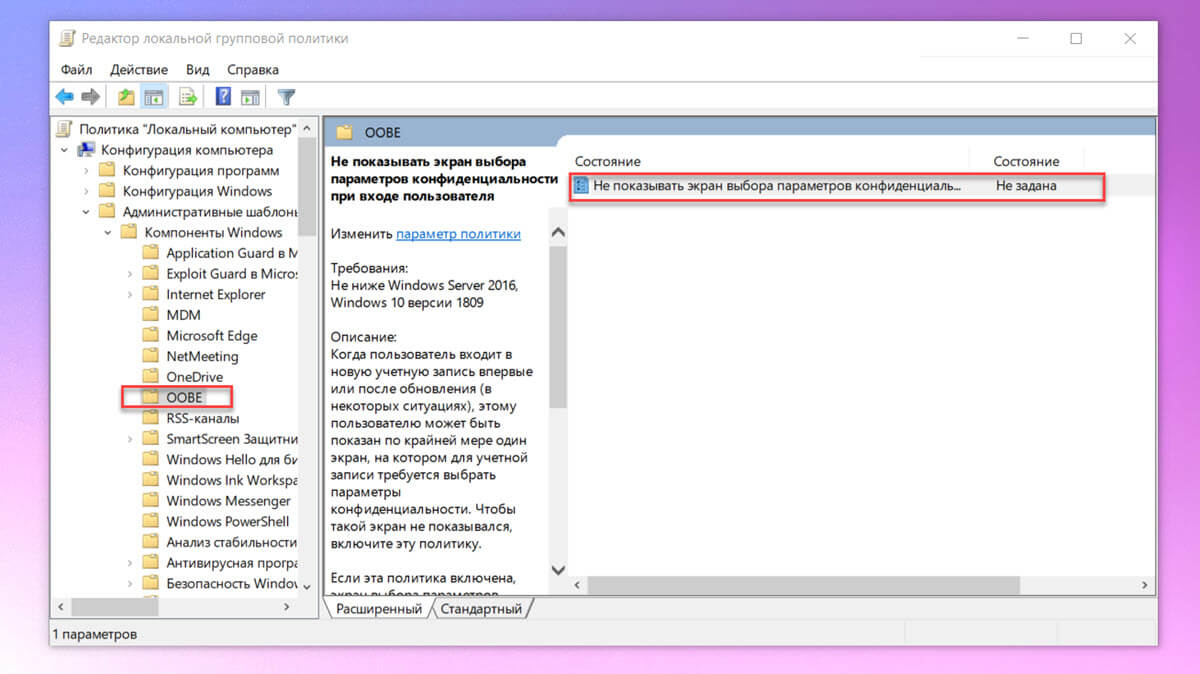
Task: Go up one level via folder-arrow icon
Action: (x=126, y=97)
